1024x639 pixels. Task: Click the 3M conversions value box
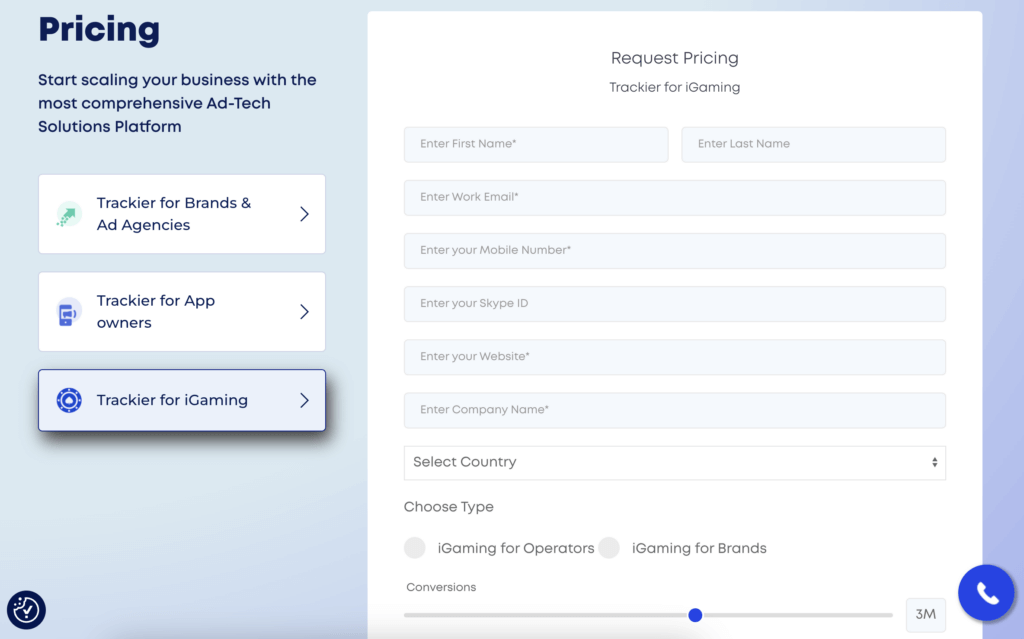(925, 615)
